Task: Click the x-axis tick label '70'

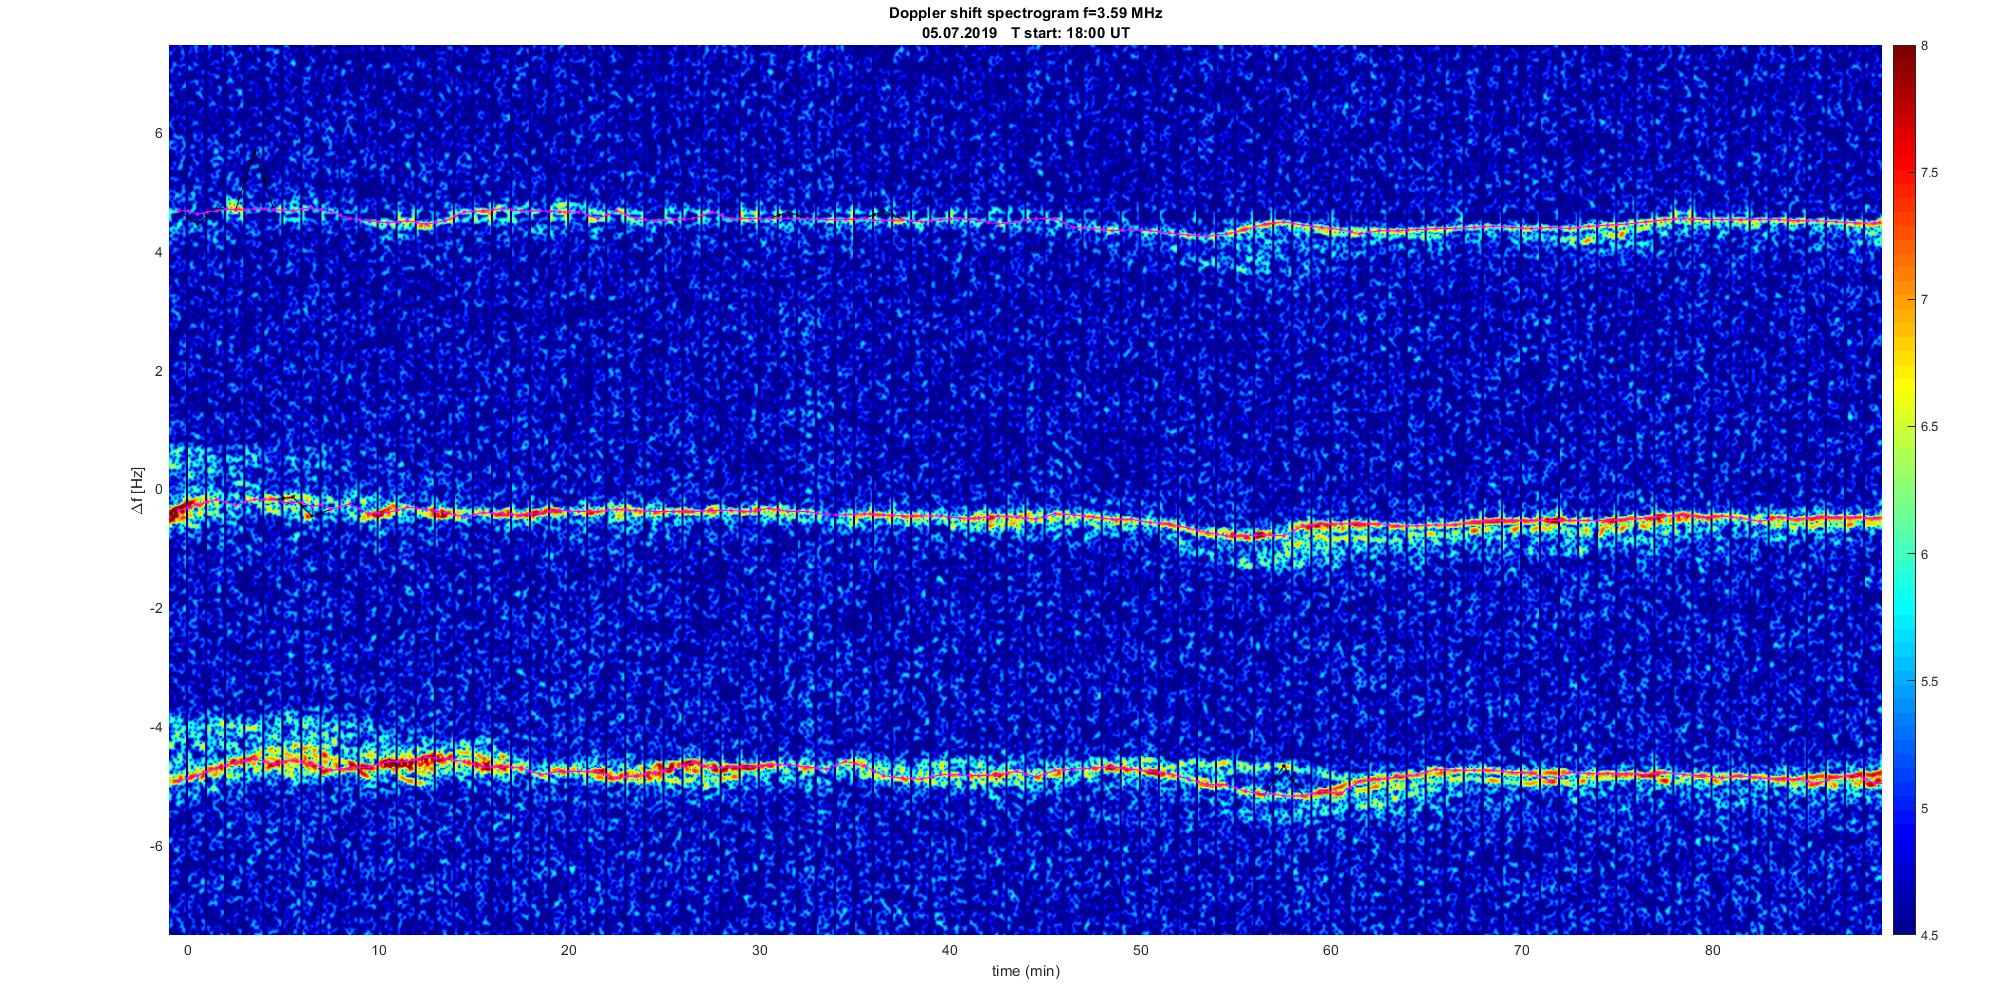Action: click(1522, 950)
